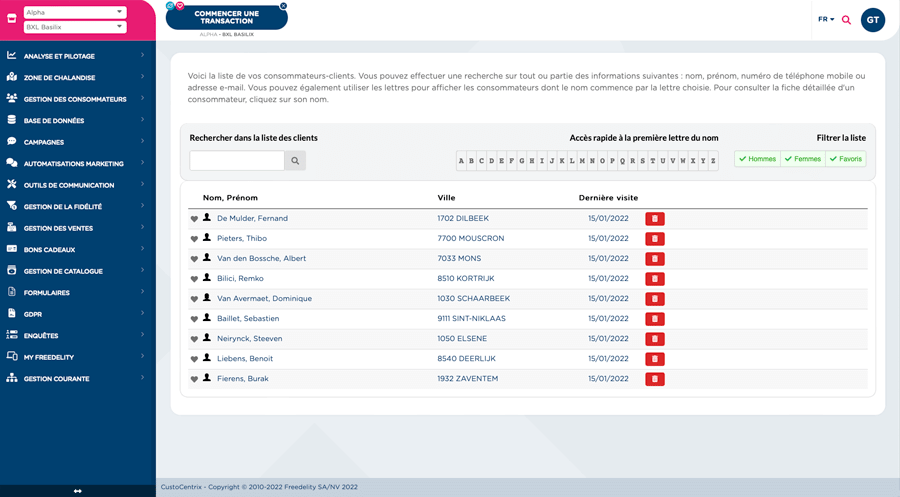Click the heart icon next to Bilici, Remko

pos(195,279)
